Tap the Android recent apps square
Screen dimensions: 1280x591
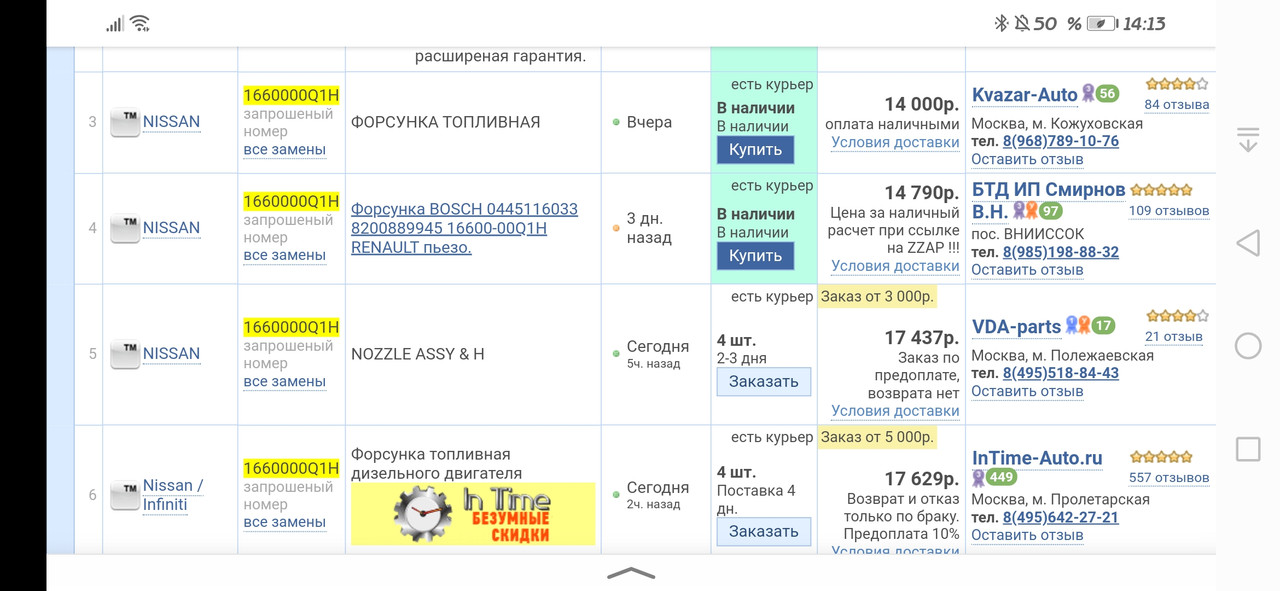(x=1248, y=449)
